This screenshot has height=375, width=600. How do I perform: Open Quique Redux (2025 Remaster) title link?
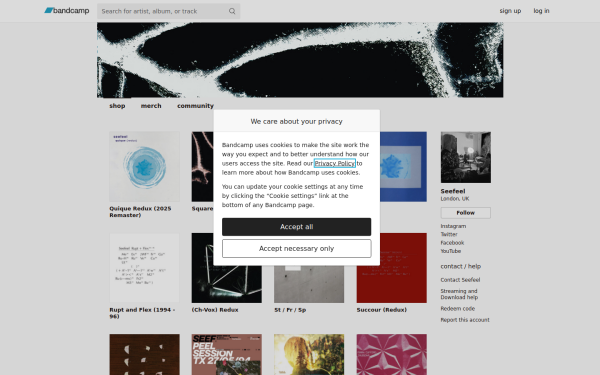pos(140,212)
